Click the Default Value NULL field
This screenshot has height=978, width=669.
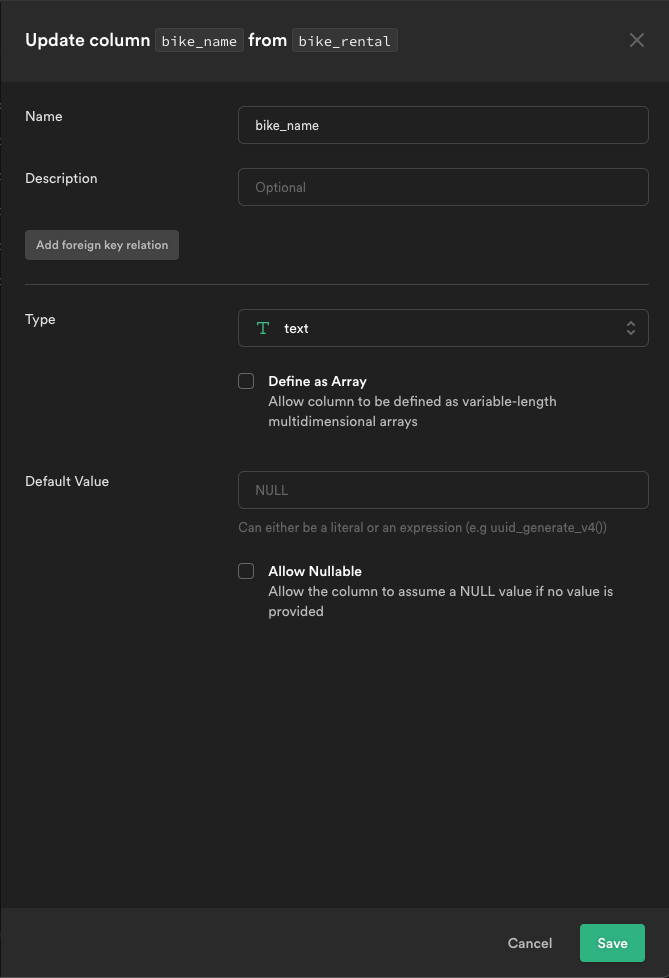(443, 490)
